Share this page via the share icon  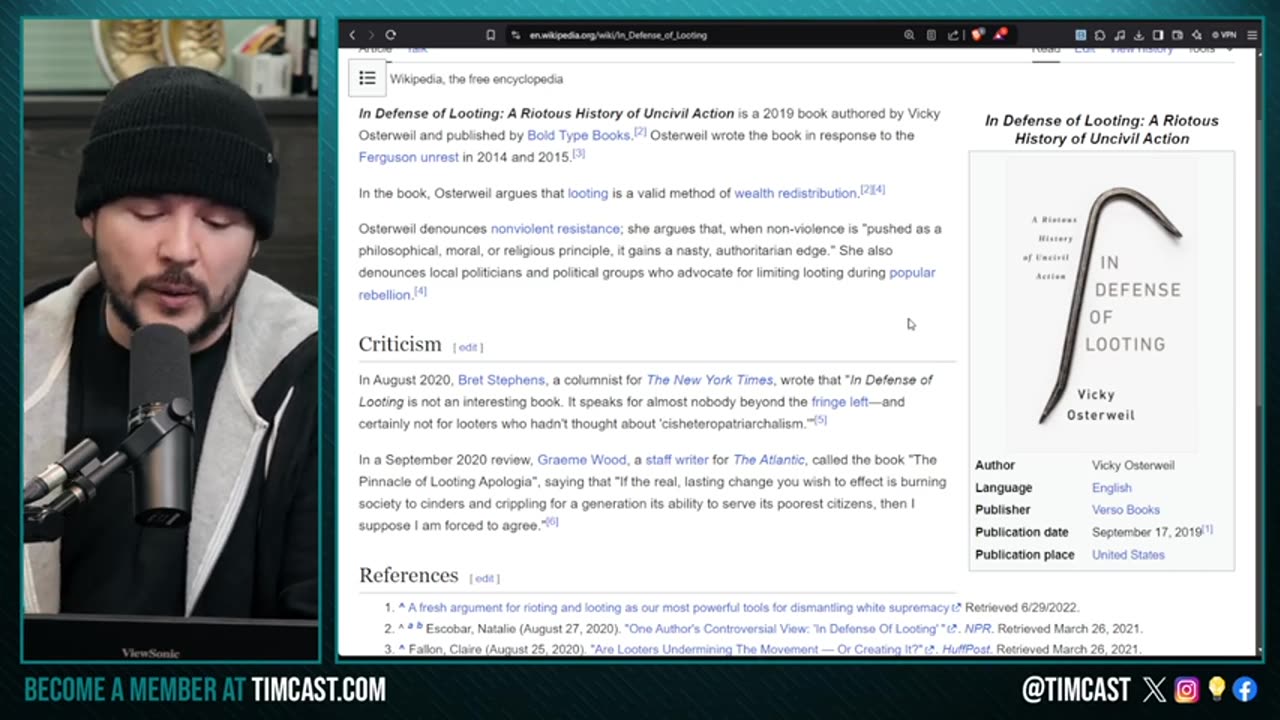point(954,35)
